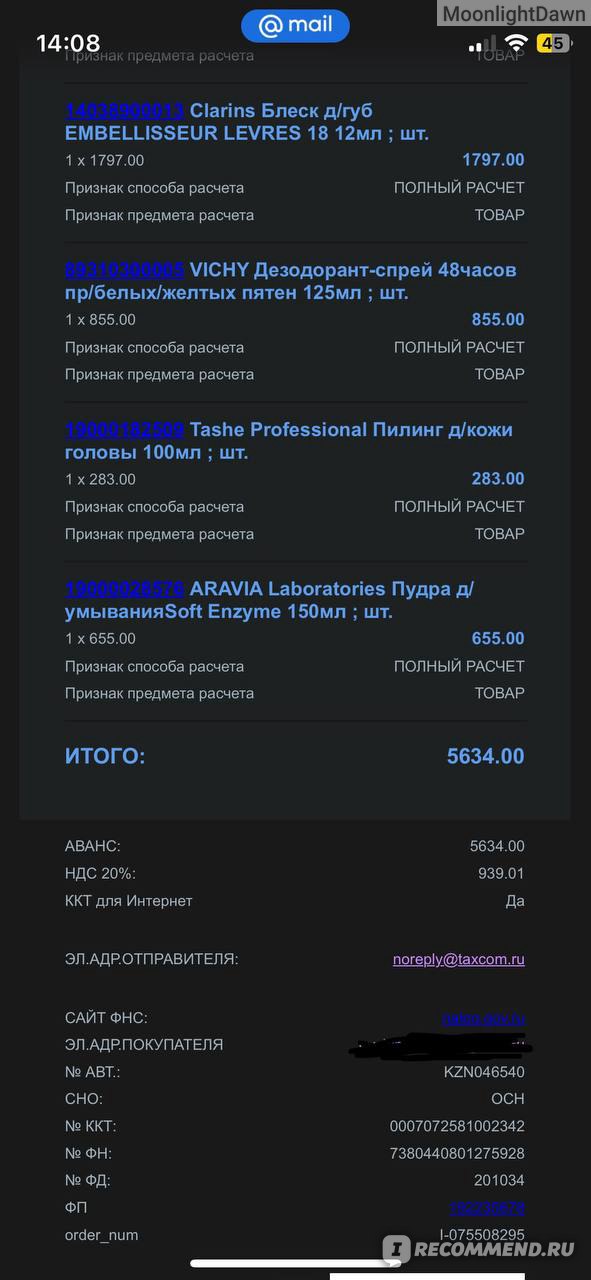Tap the battery indicator showing 45

pyautogui.click(x=554, y=43)
